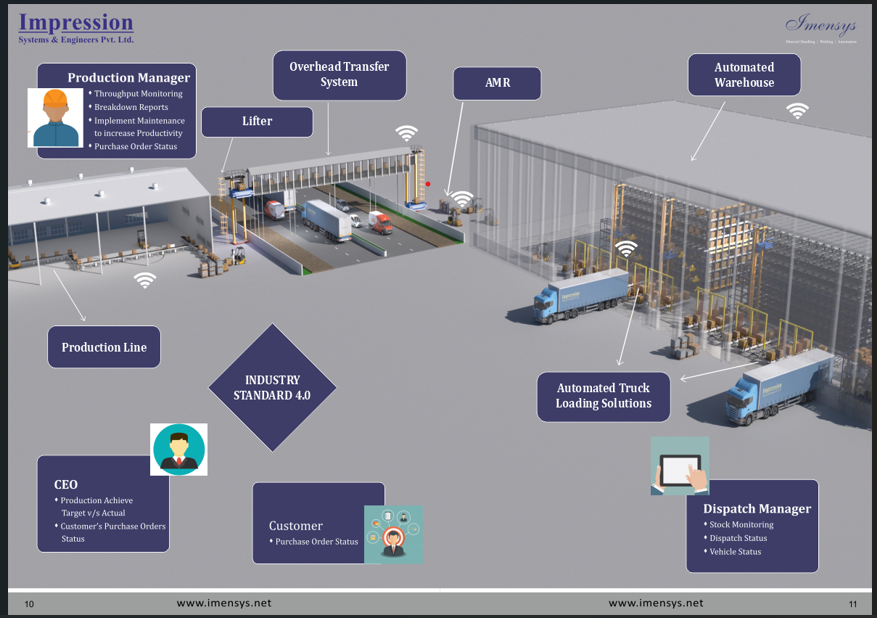This screenshot has width=877, height=618.
Task: Select the AMR label box
Action: pos(497,83)
